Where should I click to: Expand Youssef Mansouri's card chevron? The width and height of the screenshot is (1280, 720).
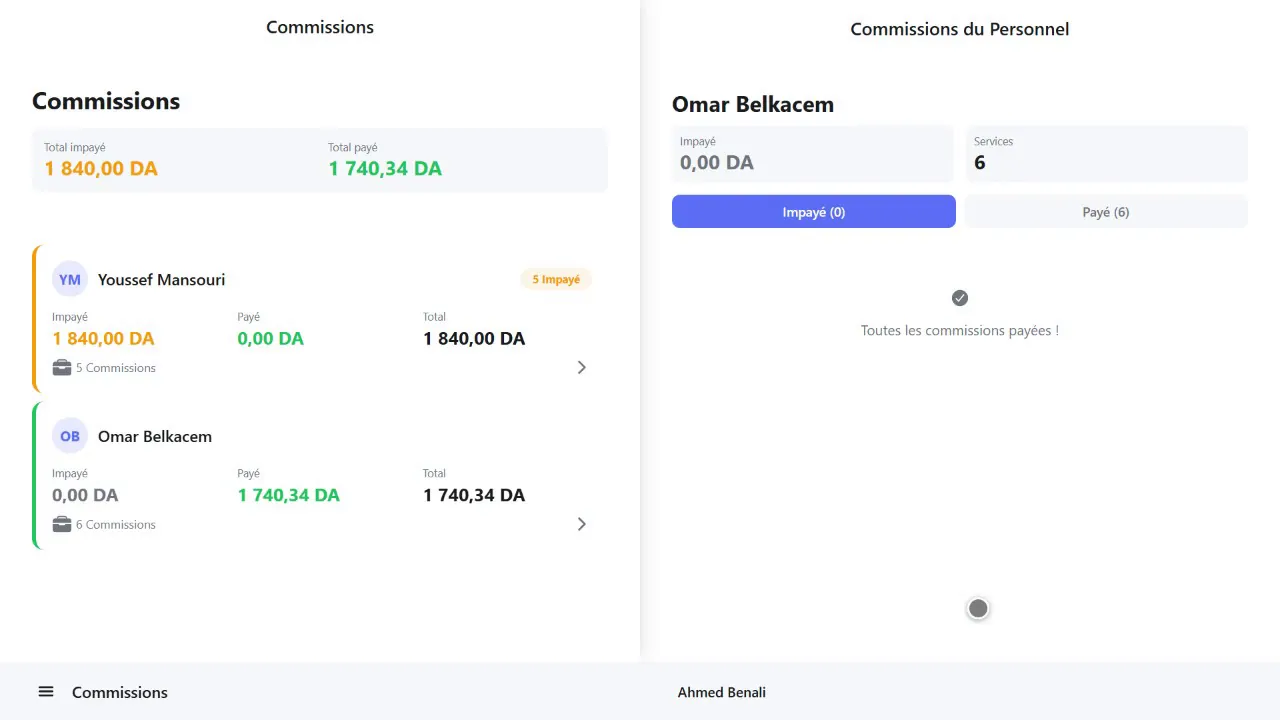coord(582,368)
